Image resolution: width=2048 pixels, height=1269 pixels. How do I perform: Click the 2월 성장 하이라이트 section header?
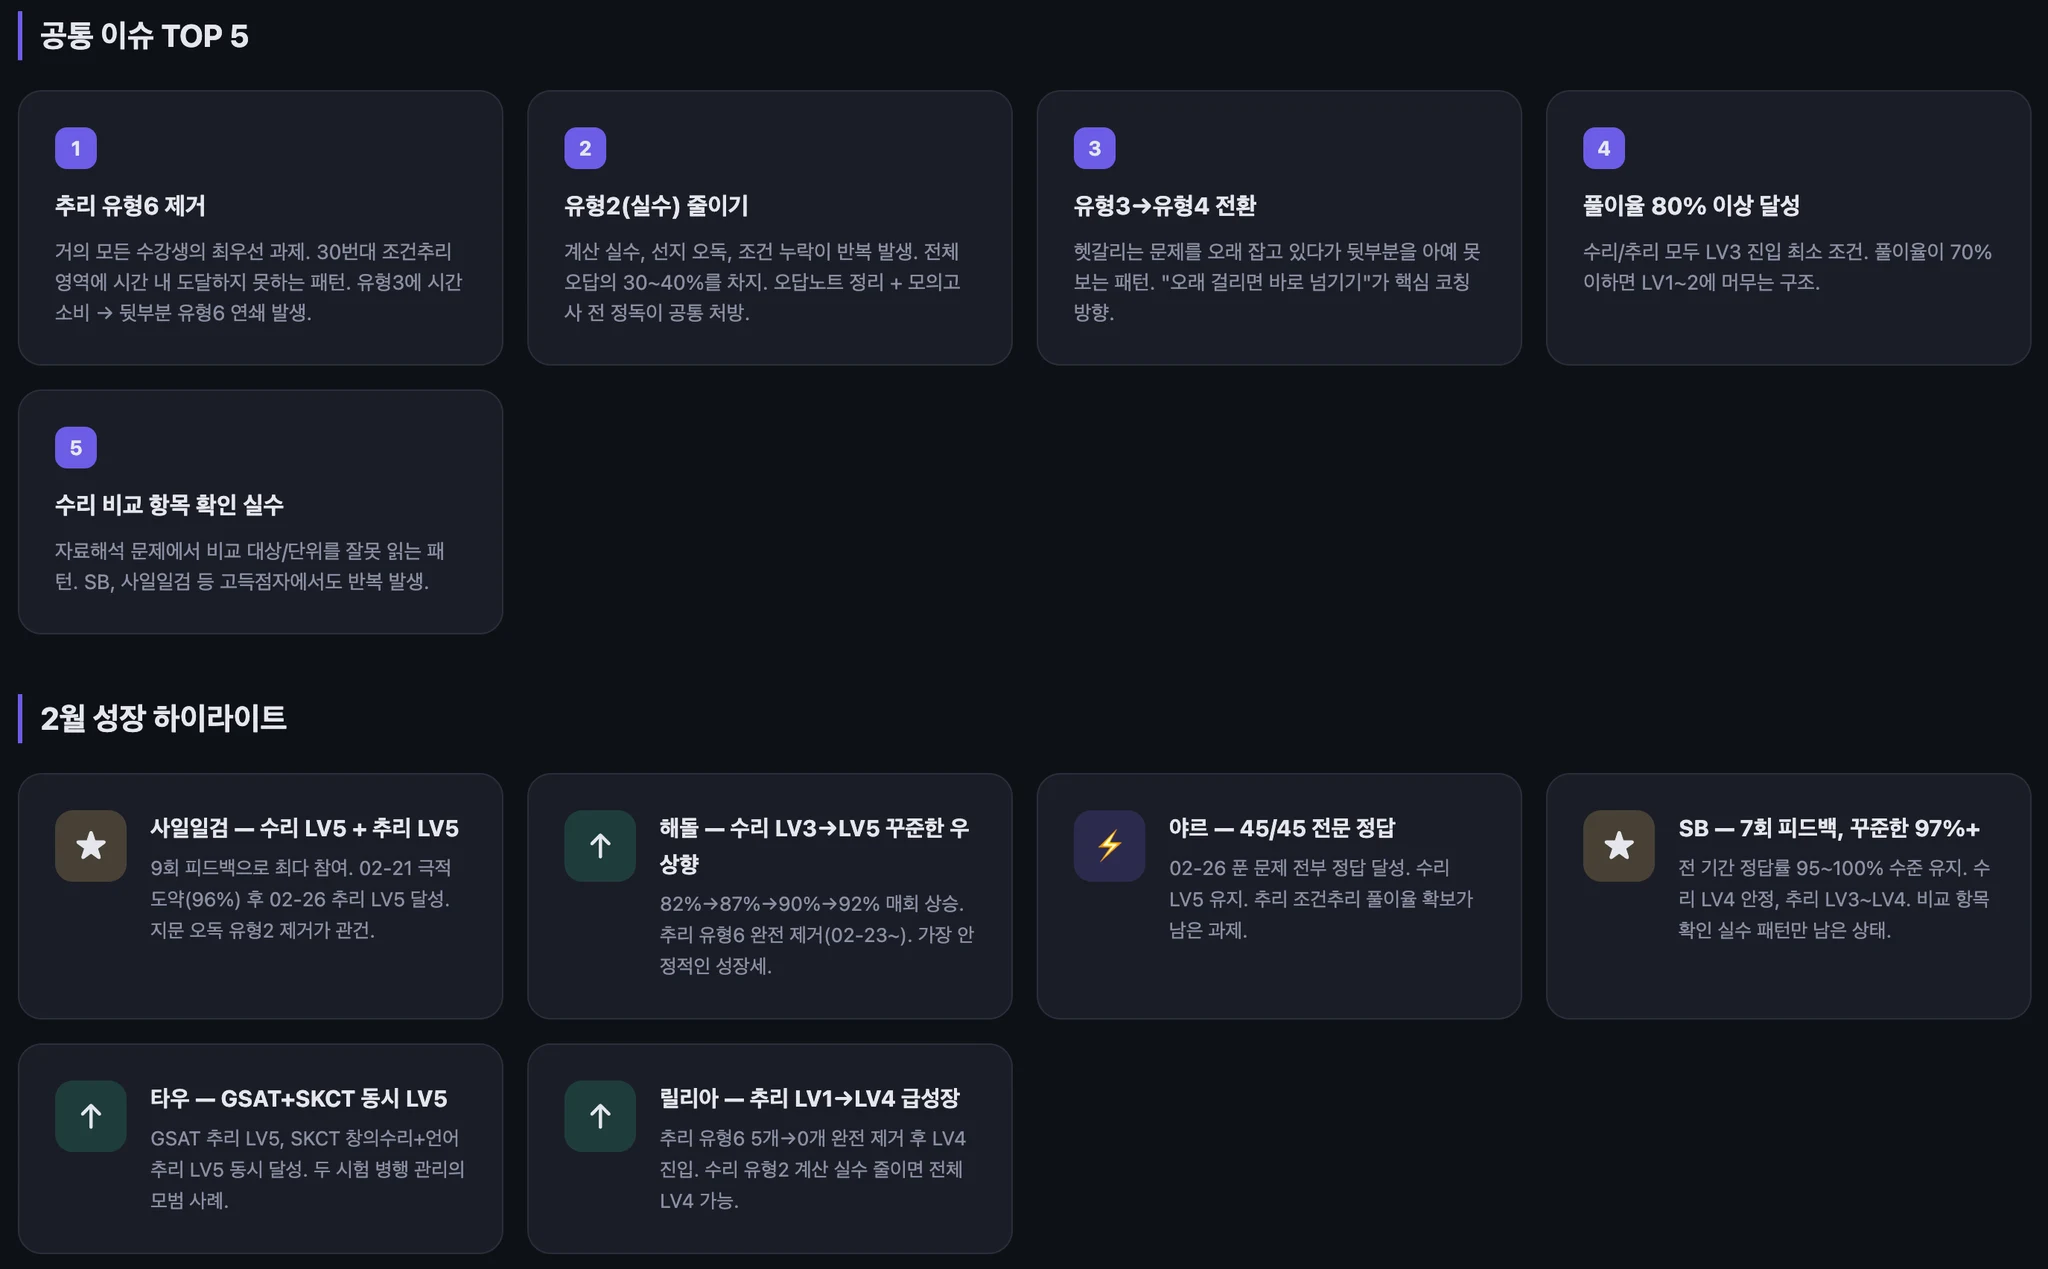click(x=163, y=718)
